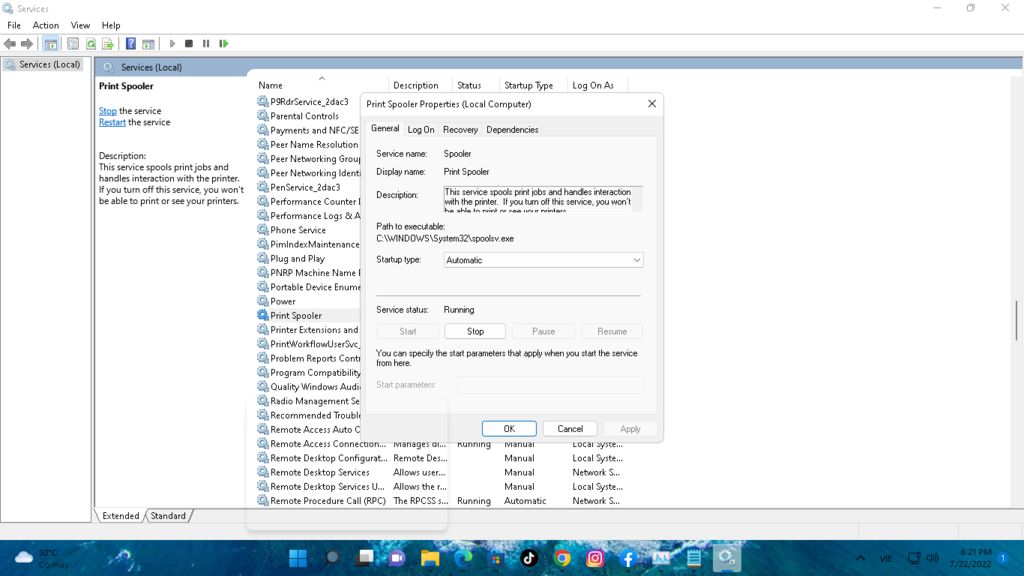Image resolution: width=1024 pixels, height=576 pixels.
Task: Open the Help toolbar icon
Action: pyautogui.click(x=131, y=44)
